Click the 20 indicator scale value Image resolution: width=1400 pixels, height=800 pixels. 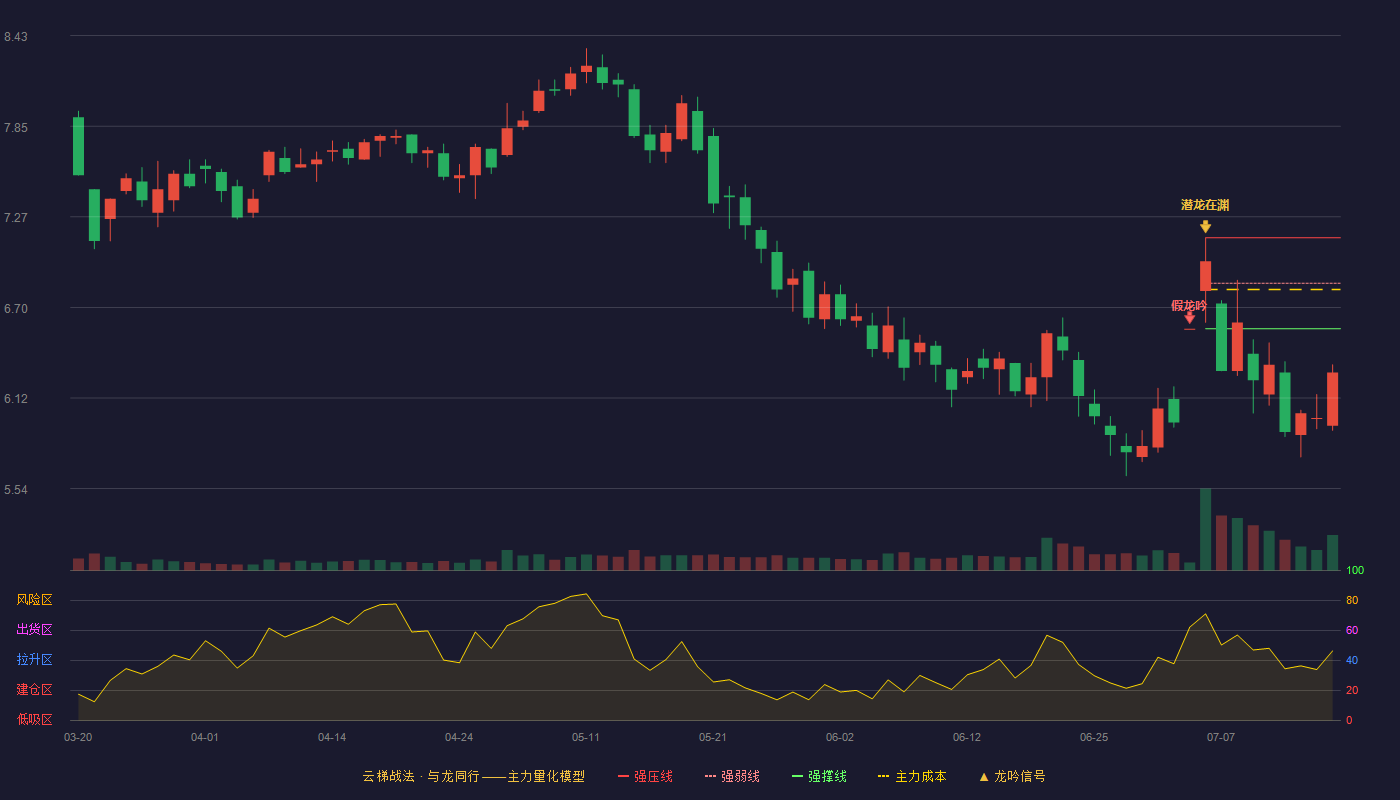[x=1352, y=690]
